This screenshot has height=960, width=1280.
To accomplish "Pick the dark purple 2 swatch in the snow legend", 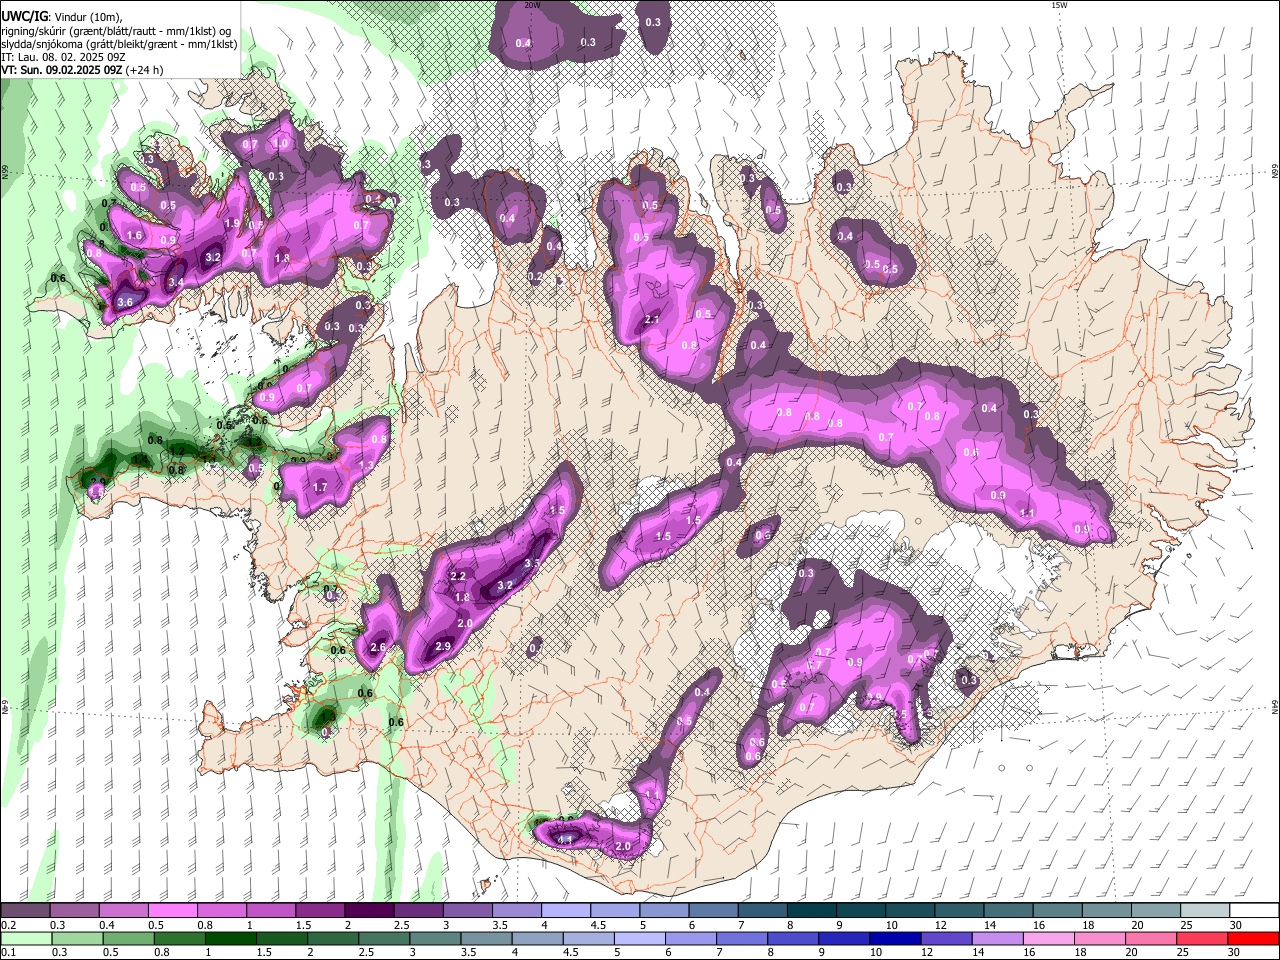I will click(369, 910).
